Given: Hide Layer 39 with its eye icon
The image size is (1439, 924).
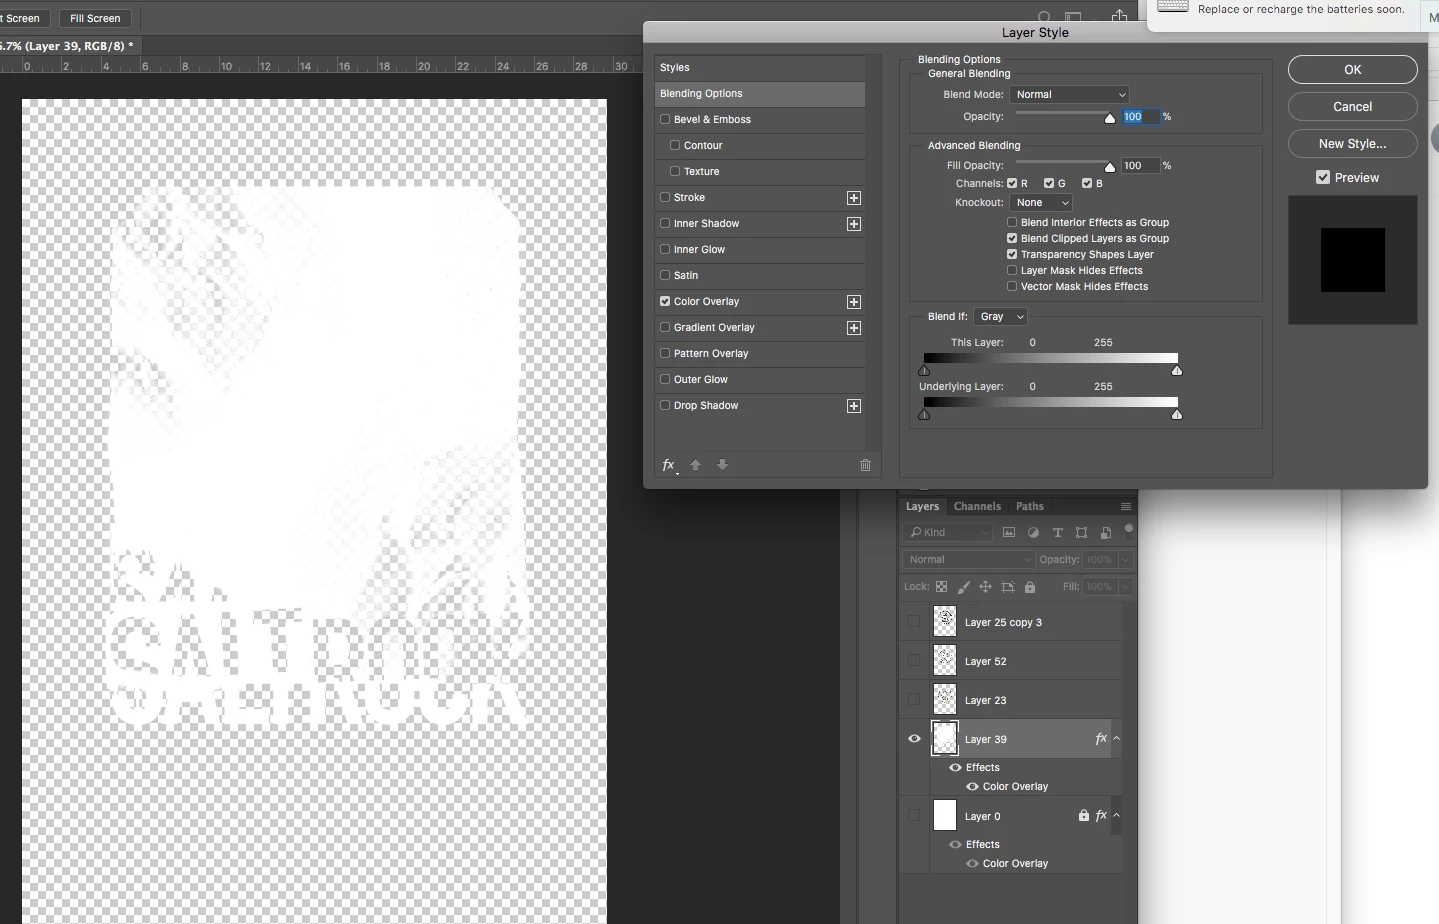Looking at the screenshot, I should click(x=914, y=739).
